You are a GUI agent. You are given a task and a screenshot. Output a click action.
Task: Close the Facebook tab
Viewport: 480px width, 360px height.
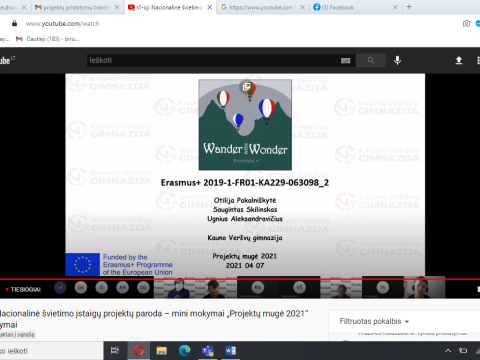click(395, 7)
